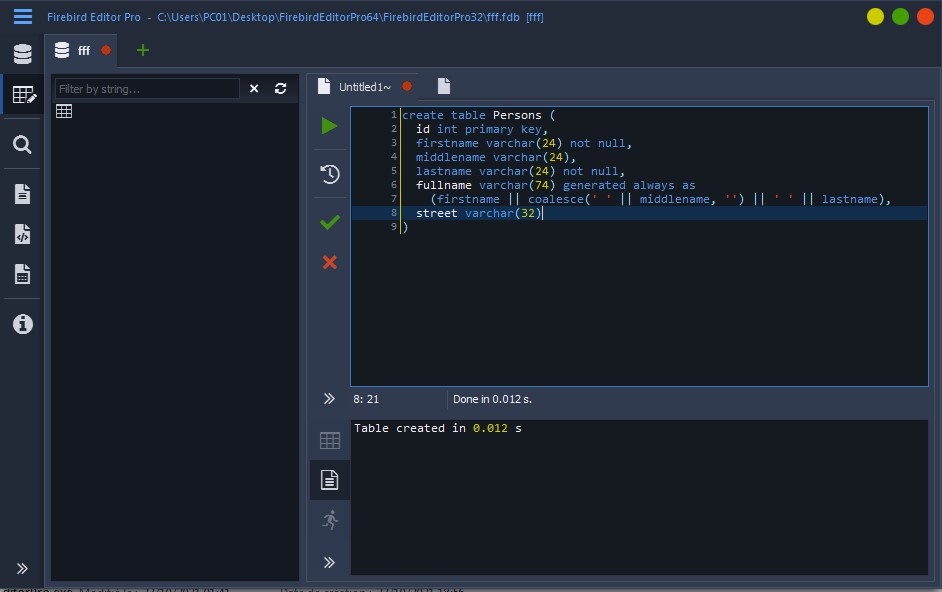Place cursor on the 'lastname varchar(24) not null,' line
Screen dimensions: 942x592
coord(520,171)
